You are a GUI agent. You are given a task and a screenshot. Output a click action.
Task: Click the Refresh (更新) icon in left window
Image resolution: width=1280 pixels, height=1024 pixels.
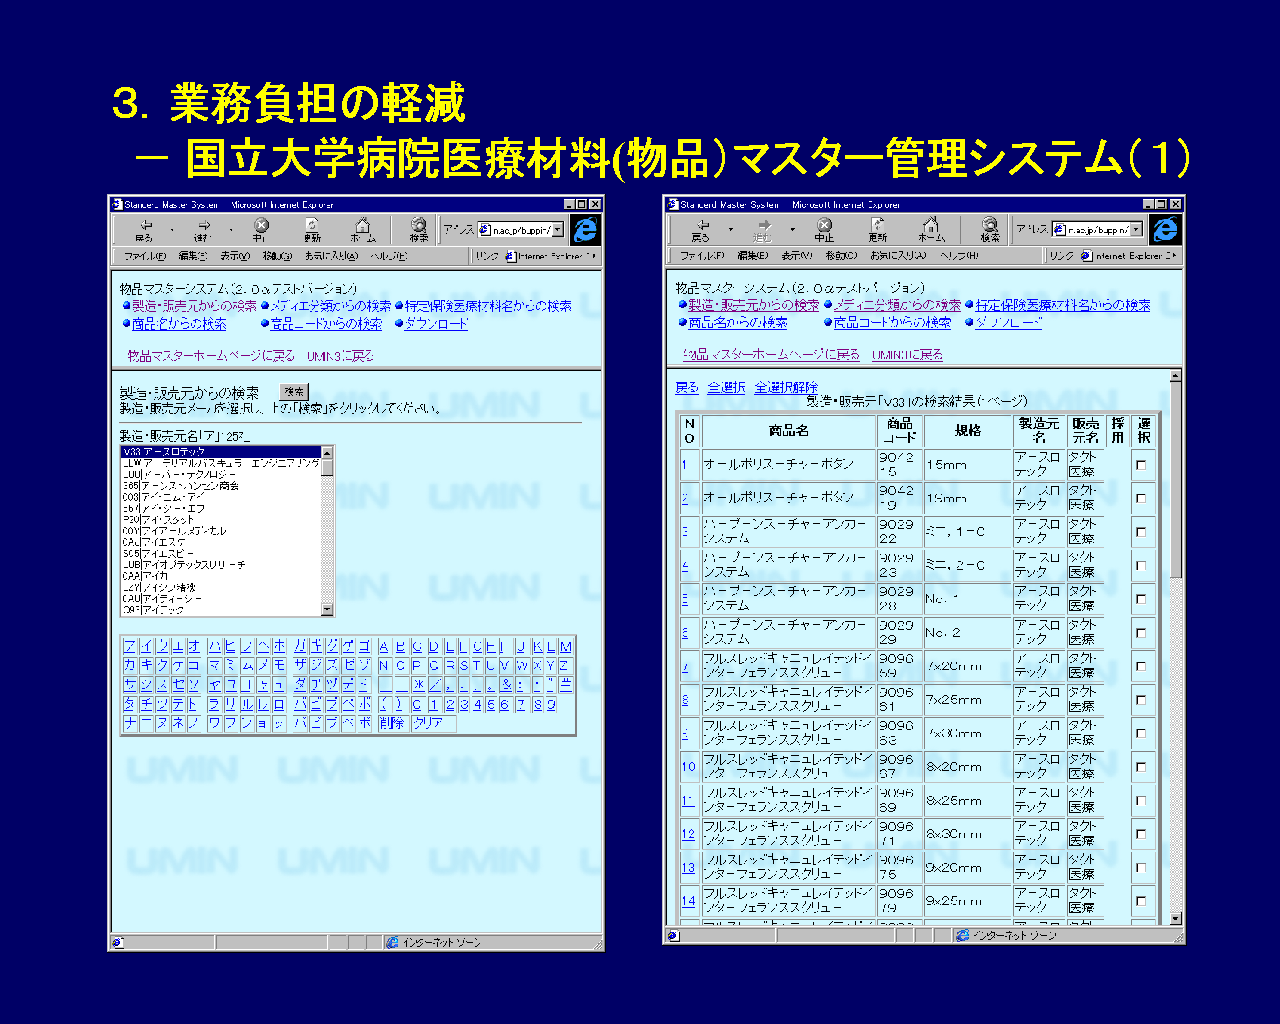point(313,228)
